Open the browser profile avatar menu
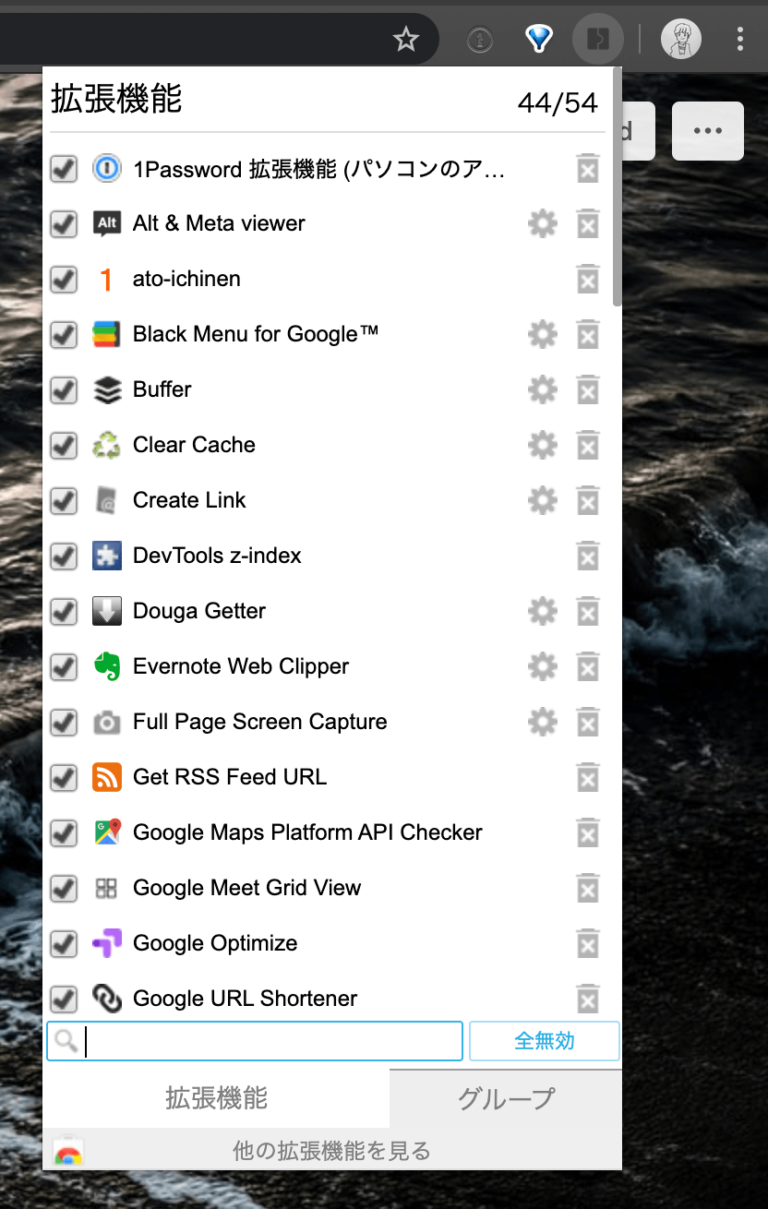The image size is (768, 1209). click(681, 39)
